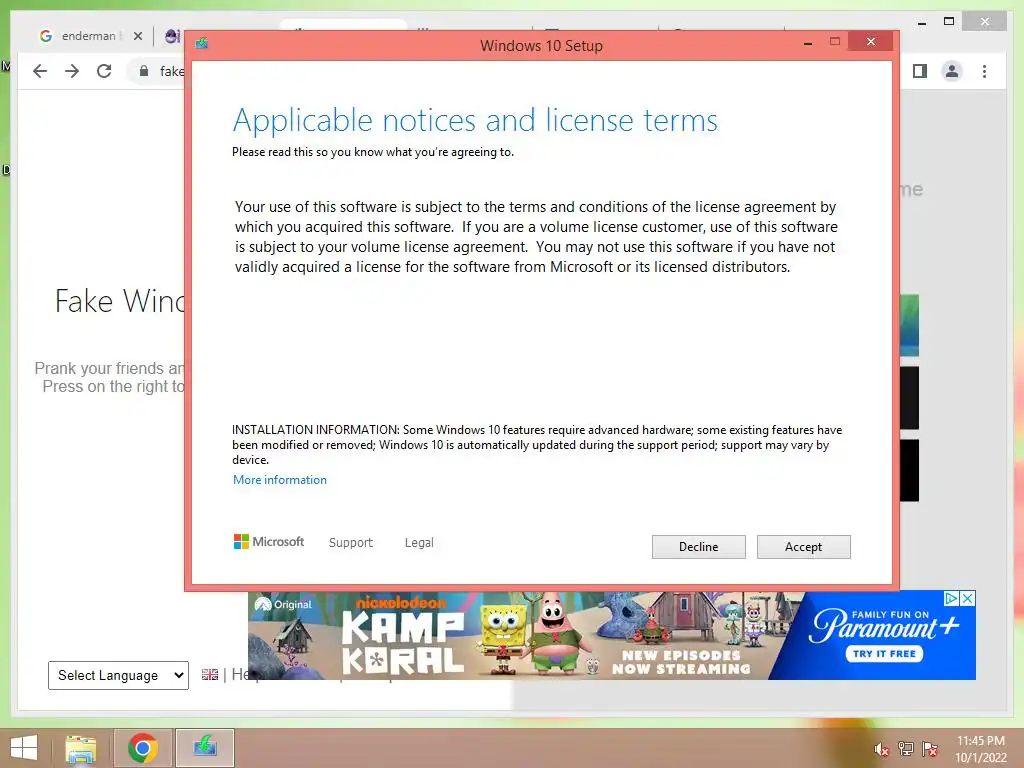Accept the license terms
The width and height of the screenshot is (1024, 768).
point(803,547)
